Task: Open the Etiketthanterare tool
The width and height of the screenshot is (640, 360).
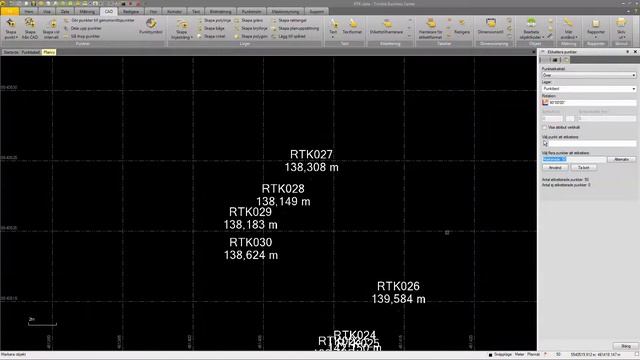Action: (387, 26)
